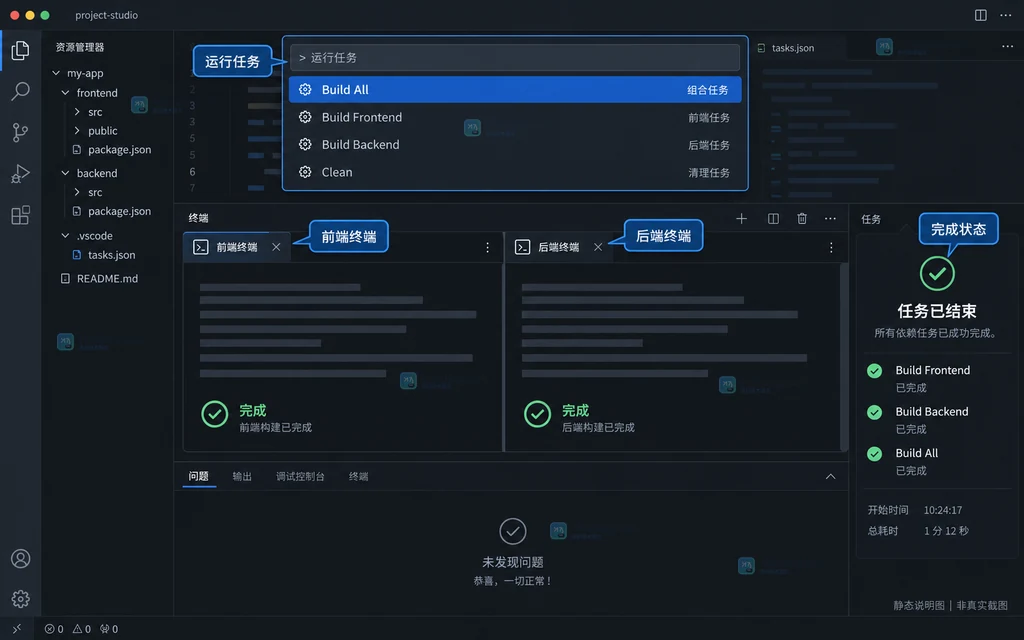Image resolution: width=1024 pixels, height=640 pixels.
Task: Show warnings count in status bar
Action: [x=82, y=629]
